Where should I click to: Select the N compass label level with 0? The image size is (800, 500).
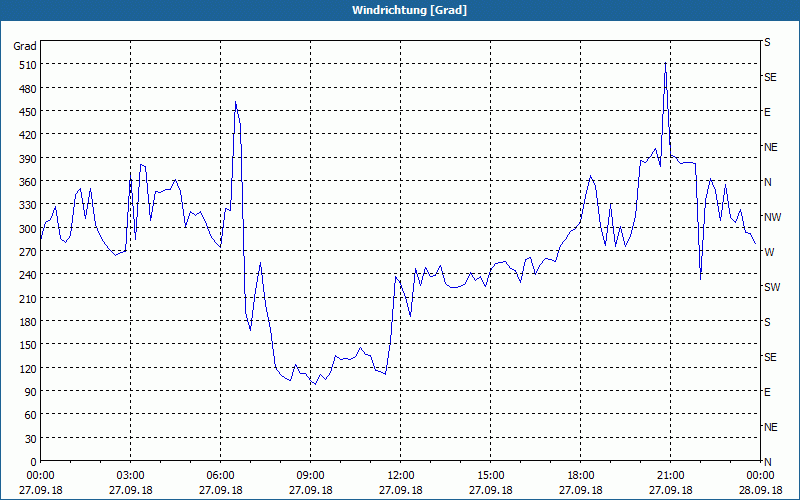click(767, 462)
